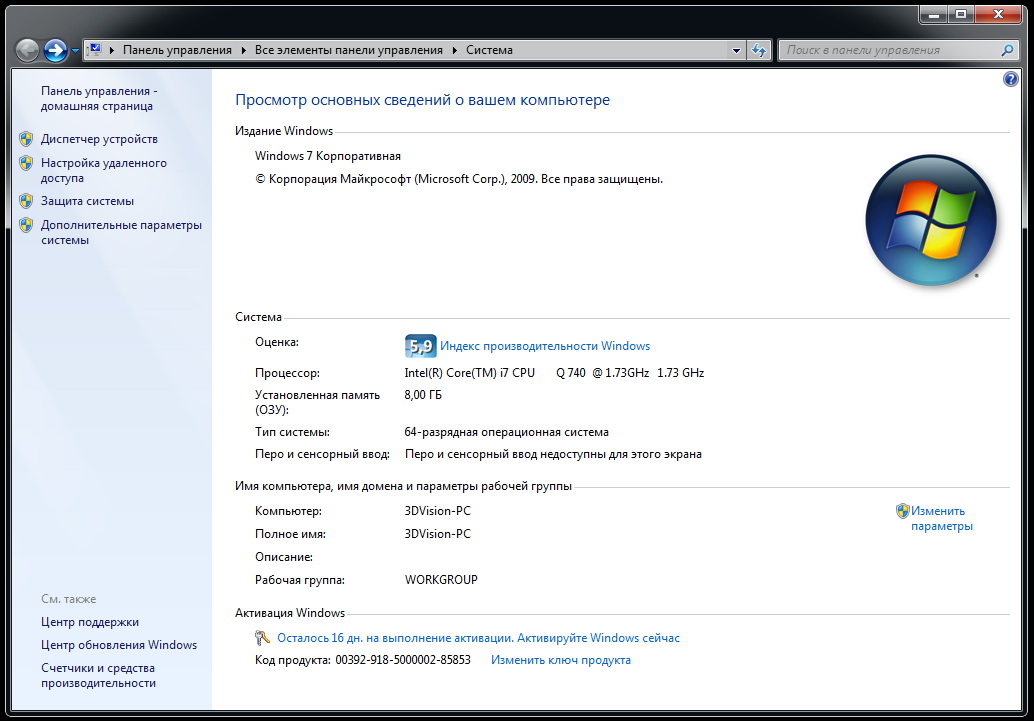The height and width of the screenshot is (721, 1034).
Task: Click "64-разрядная операционная система" text
Action: (506, 432)
